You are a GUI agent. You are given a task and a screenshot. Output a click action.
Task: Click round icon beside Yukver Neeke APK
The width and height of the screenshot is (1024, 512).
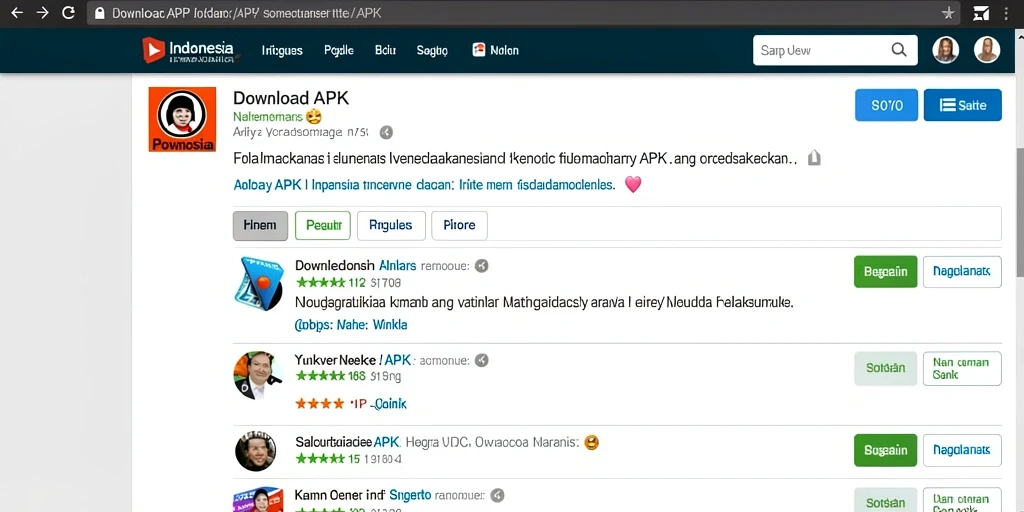[481, 360]
